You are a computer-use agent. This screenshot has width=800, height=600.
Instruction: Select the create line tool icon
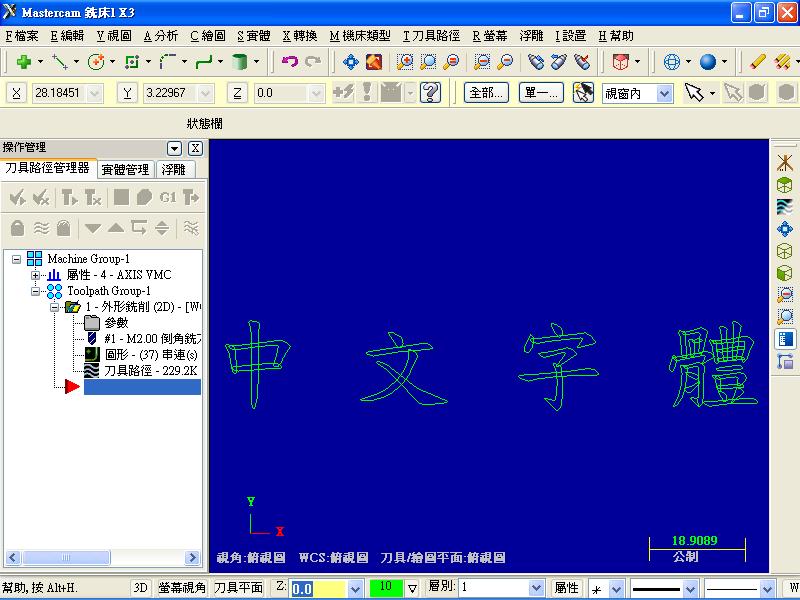60,62
